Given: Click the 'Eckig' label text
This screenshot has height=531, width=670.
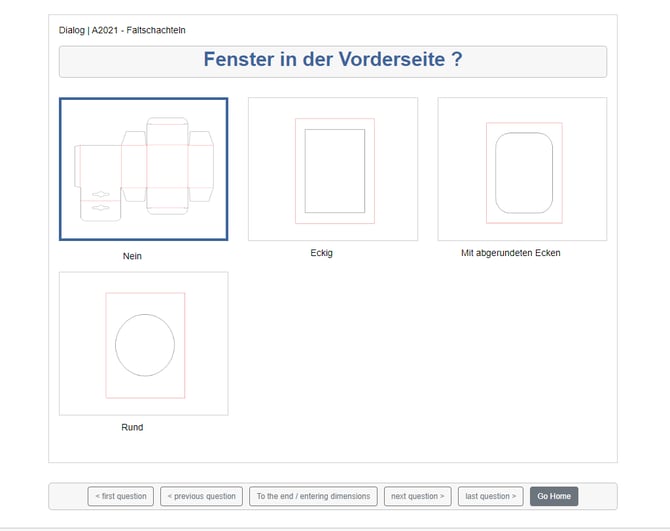Looking at the screenshot, I should (321, 253).
